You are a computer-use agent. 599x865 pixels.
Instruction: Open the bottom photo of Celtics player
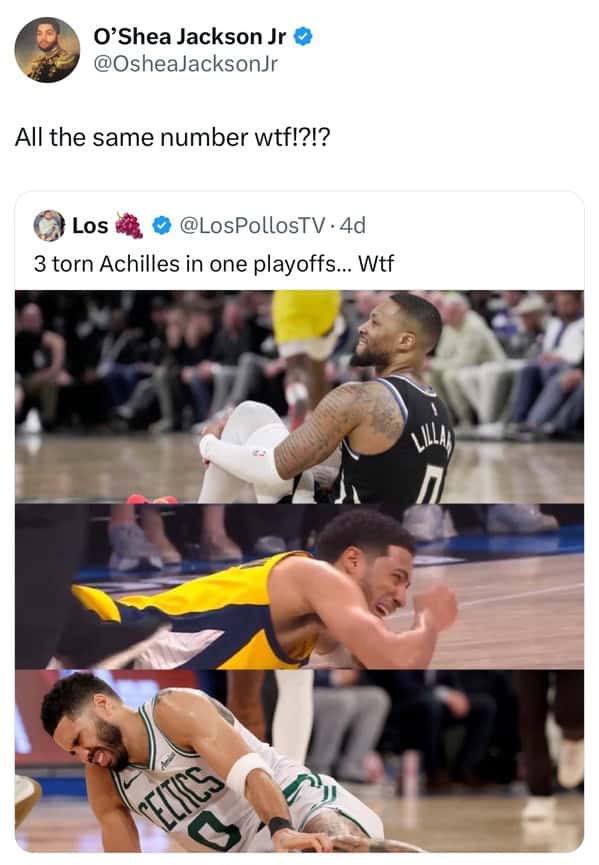(300, 761)
